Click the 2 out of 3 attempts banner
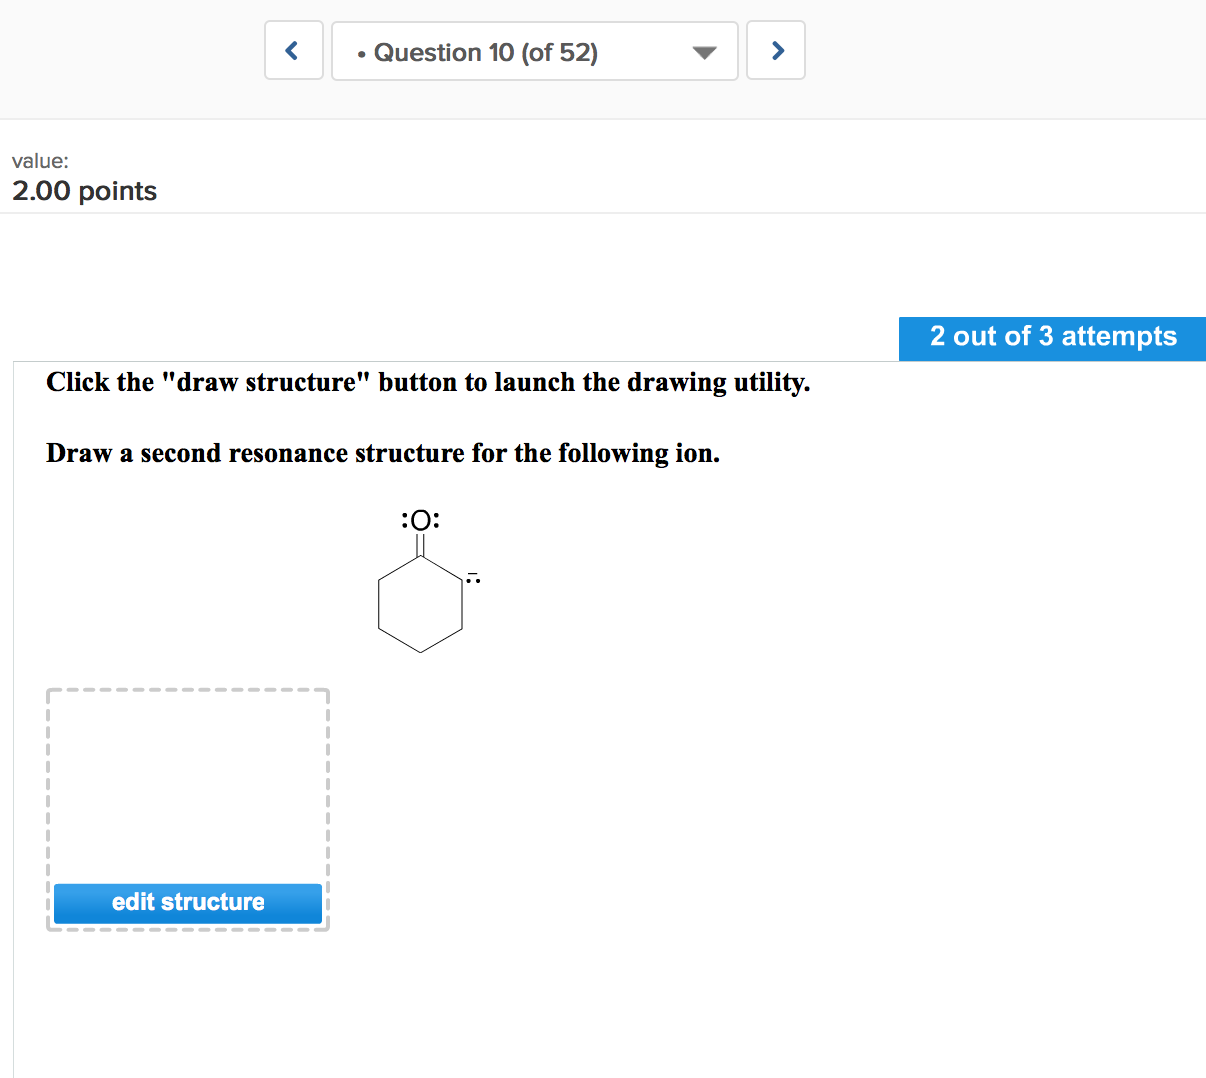 1052,338
